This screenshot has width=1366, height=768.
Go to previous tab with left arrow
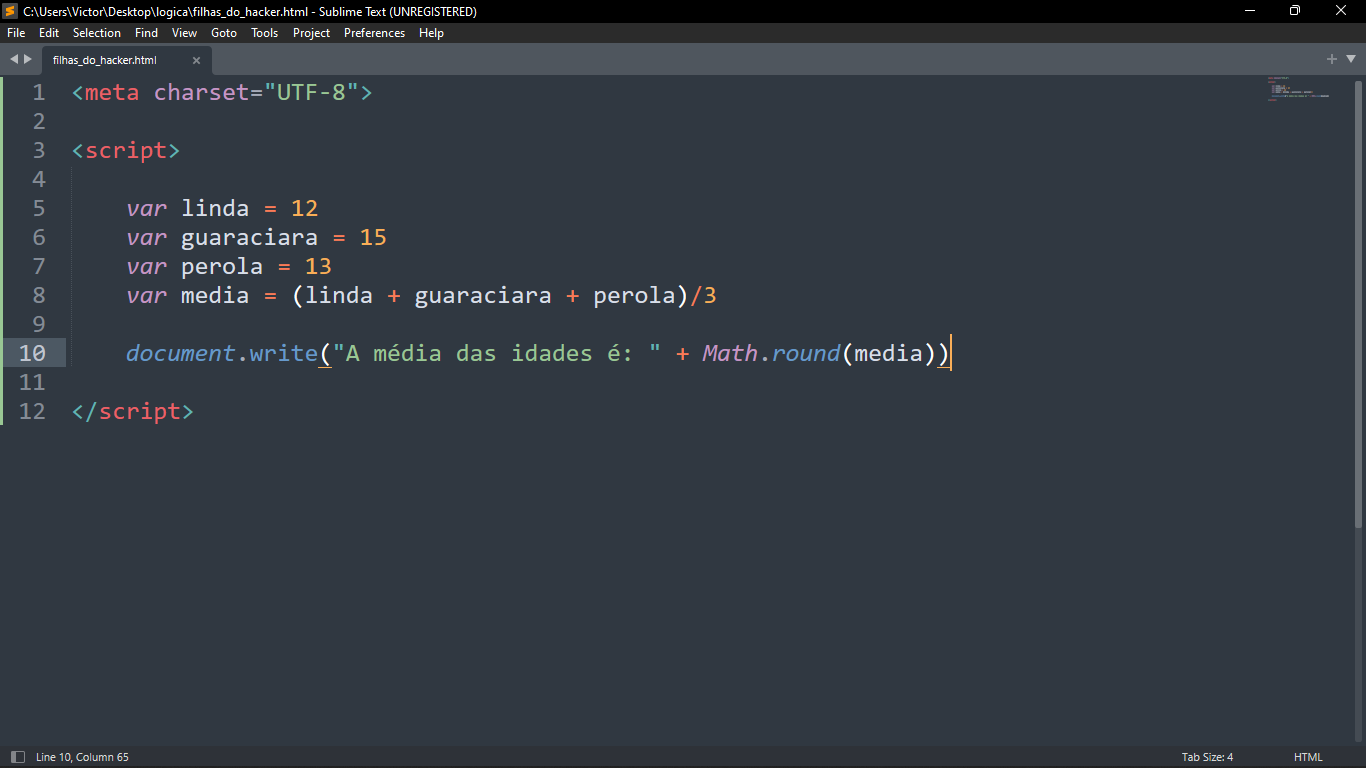14,59
